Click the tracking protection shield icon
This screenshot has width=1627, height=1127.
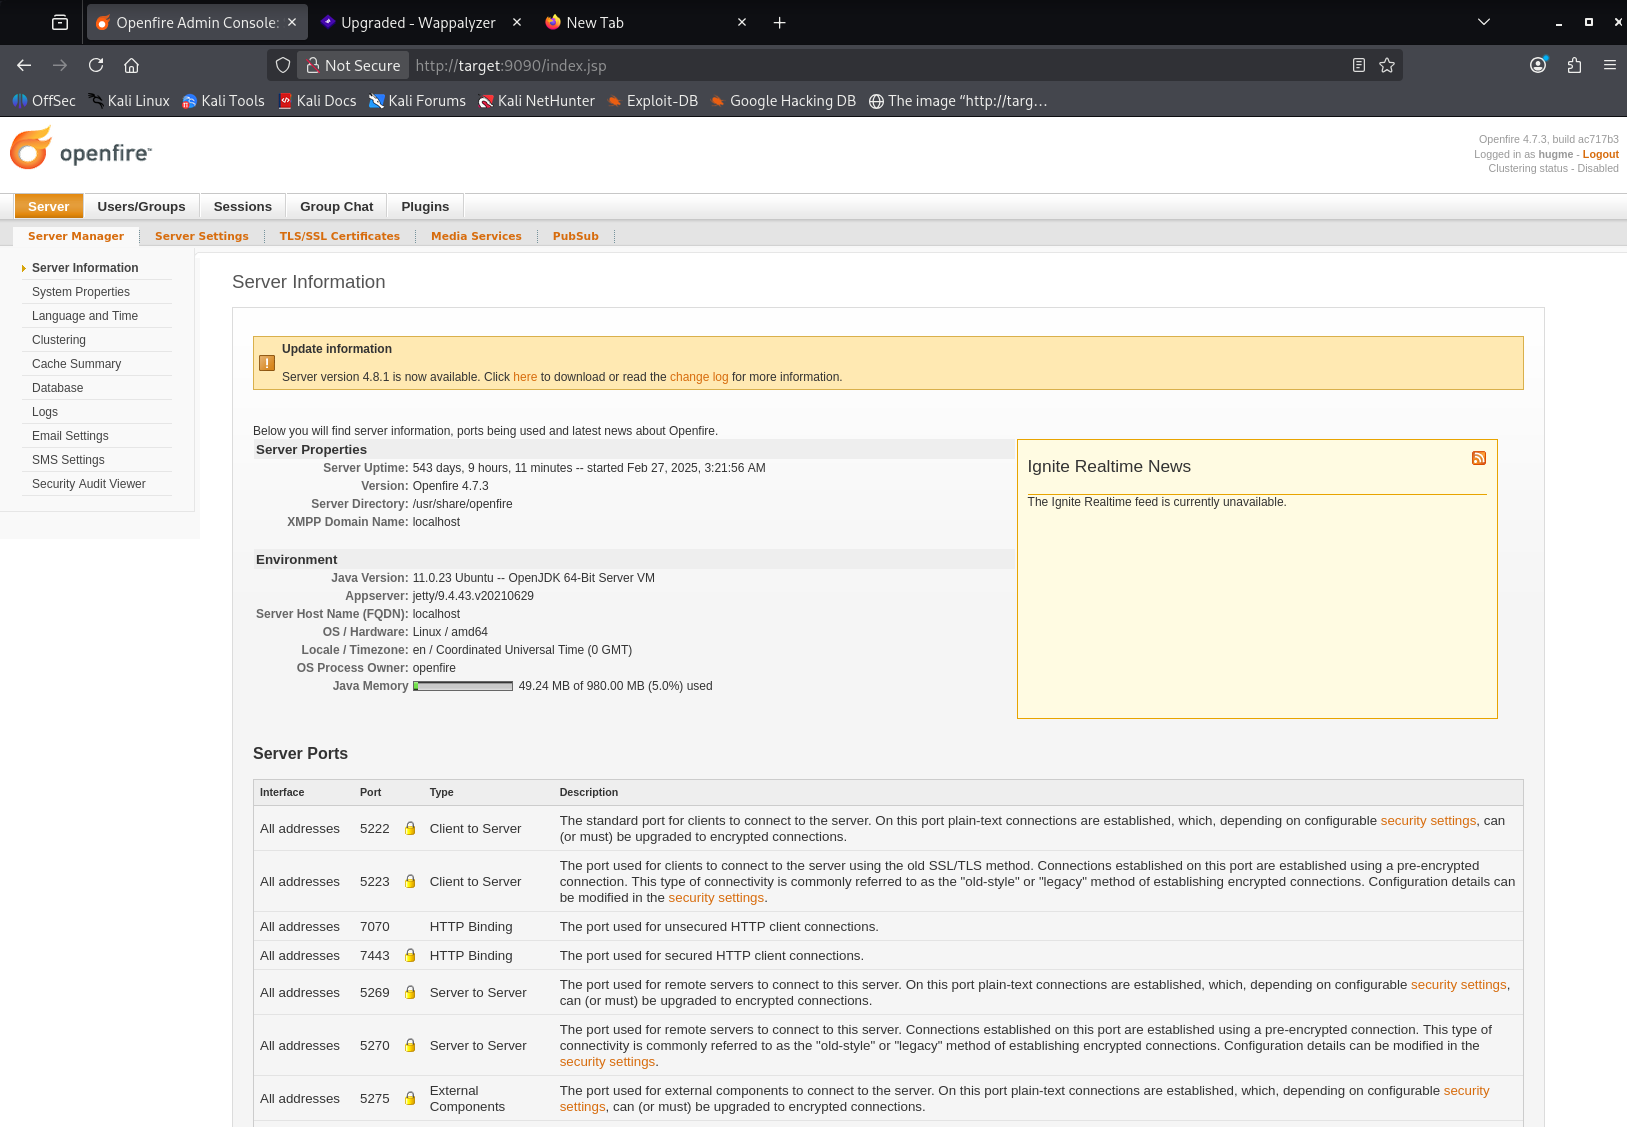283,65
